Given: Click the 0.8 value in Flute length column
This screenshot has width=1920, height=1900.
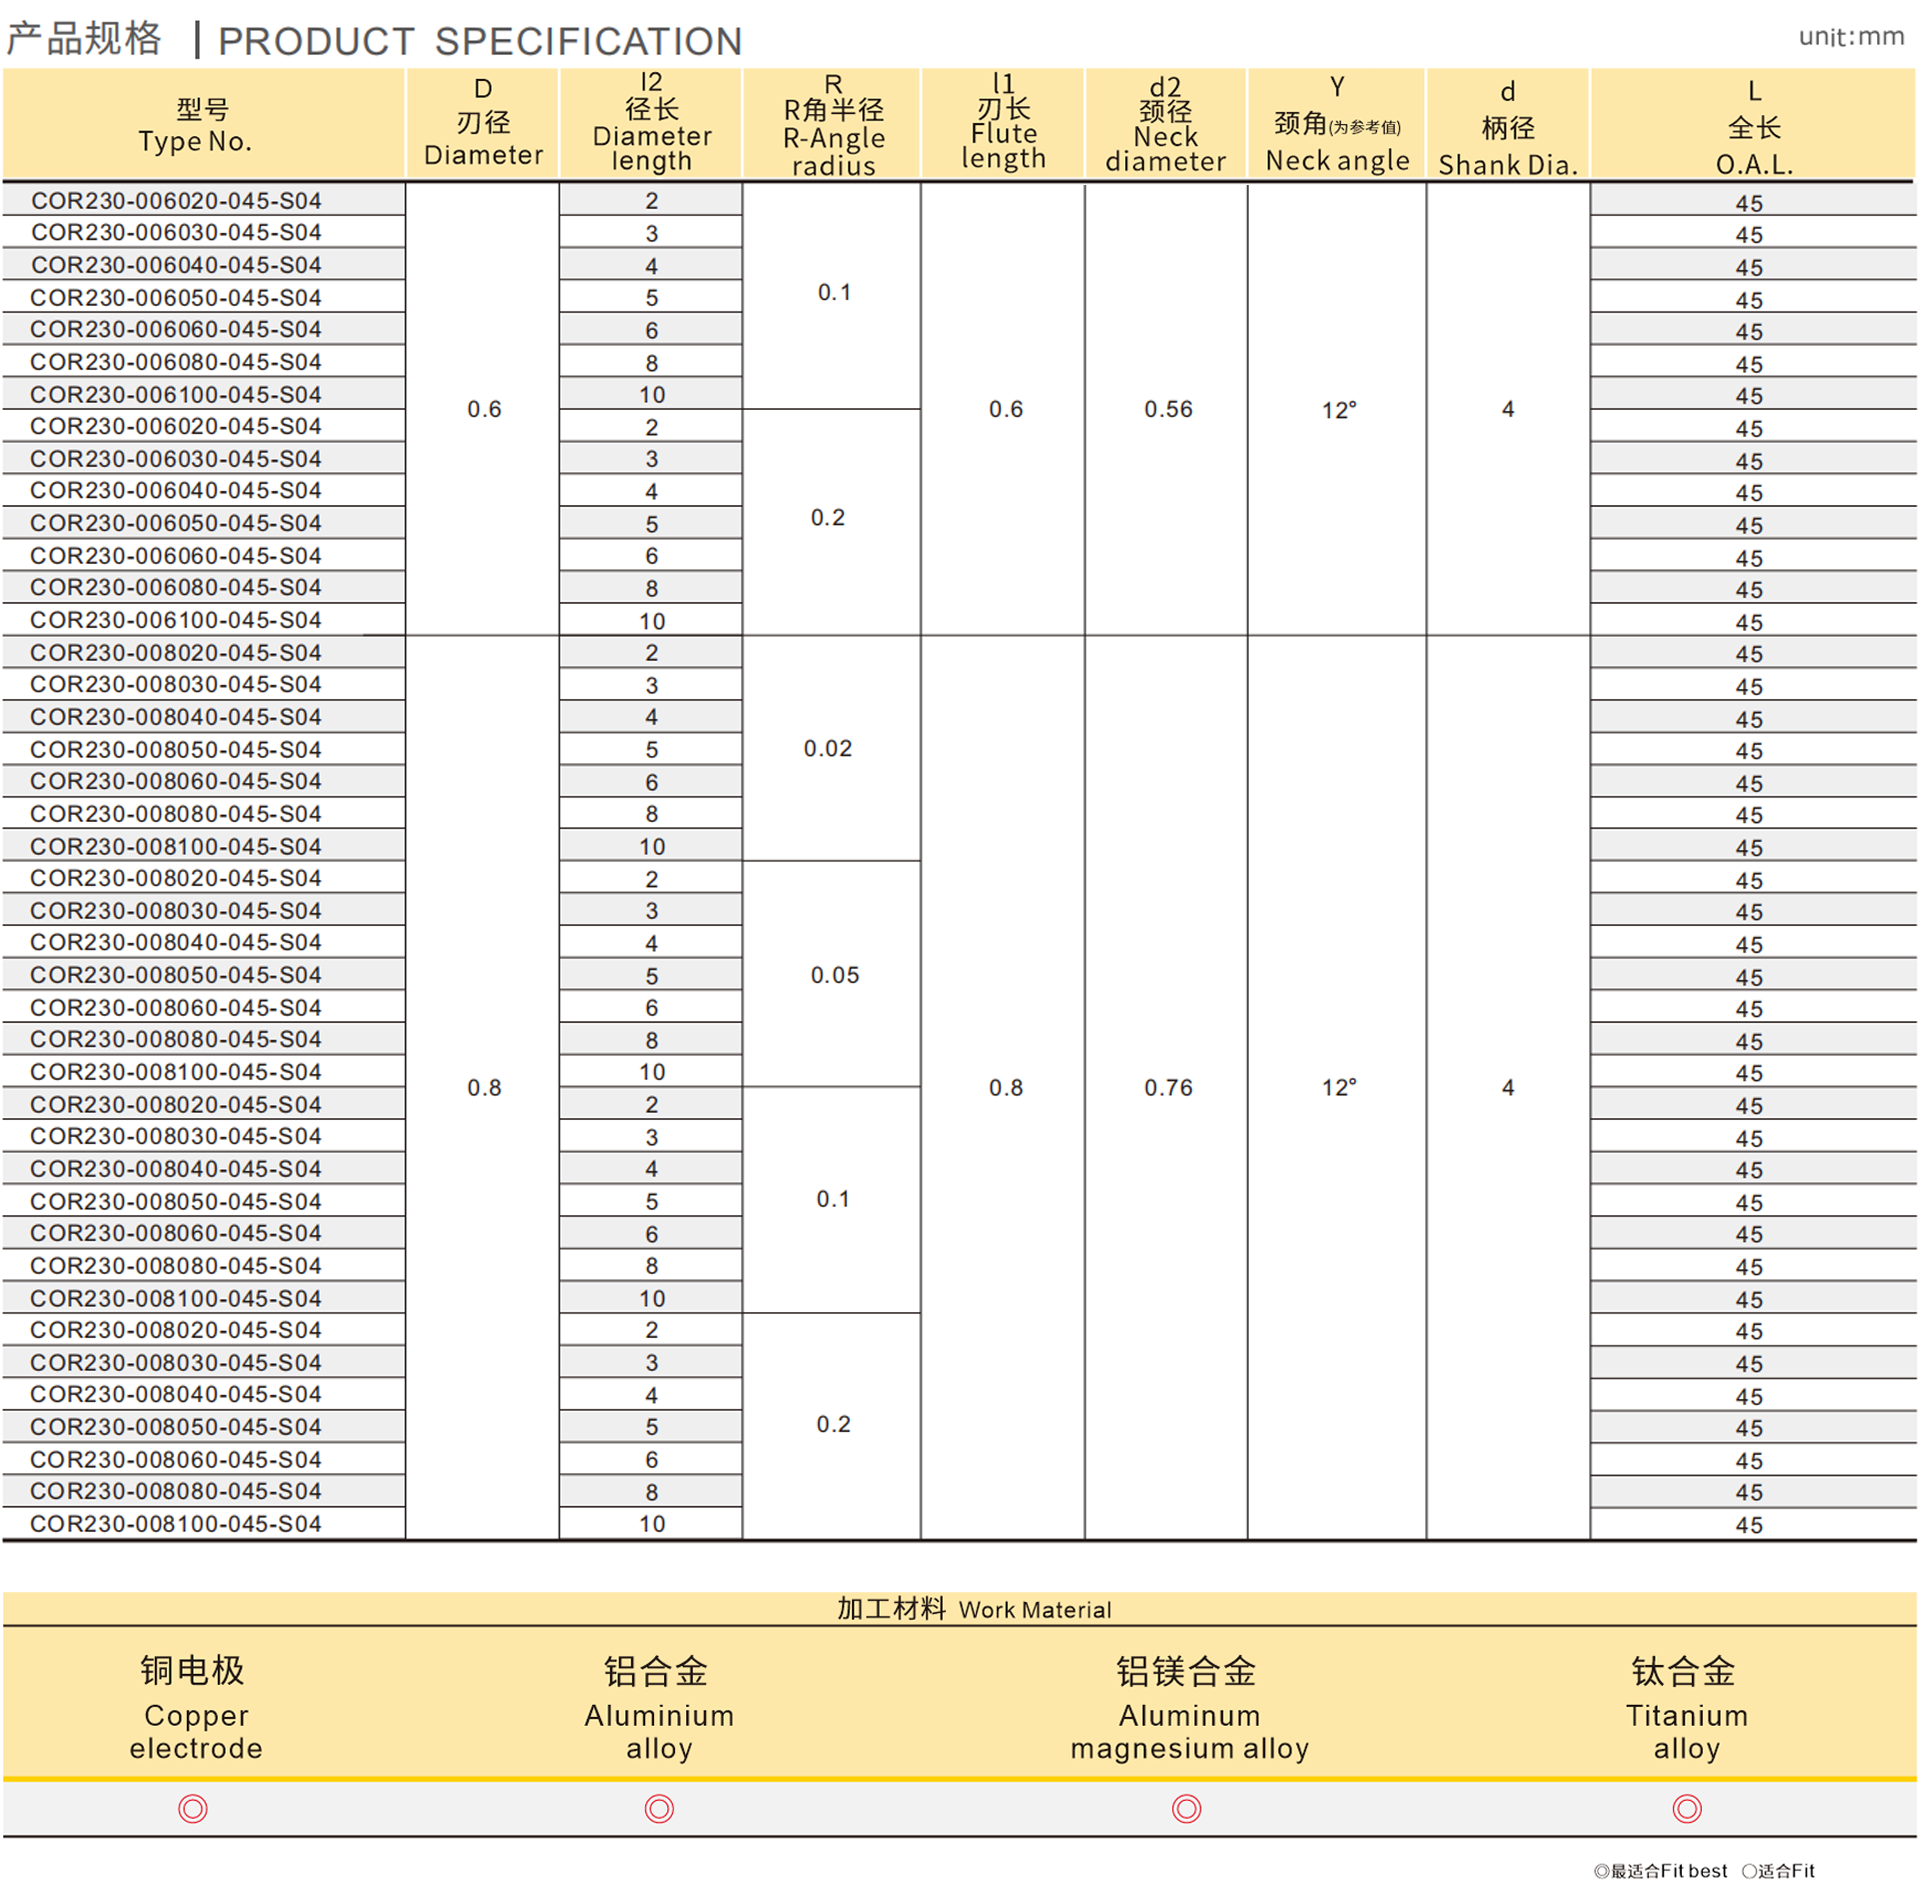Looking at the screenshot, I should (1006, 1087).
